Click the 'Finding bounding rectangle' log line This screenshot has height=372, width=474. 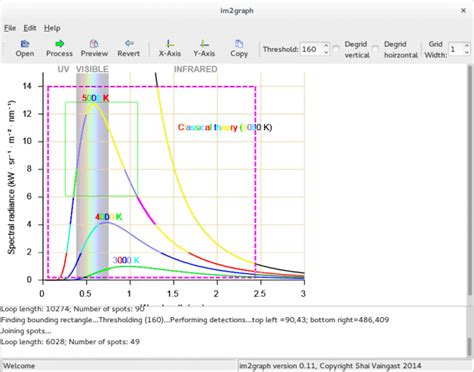(195, 320)
